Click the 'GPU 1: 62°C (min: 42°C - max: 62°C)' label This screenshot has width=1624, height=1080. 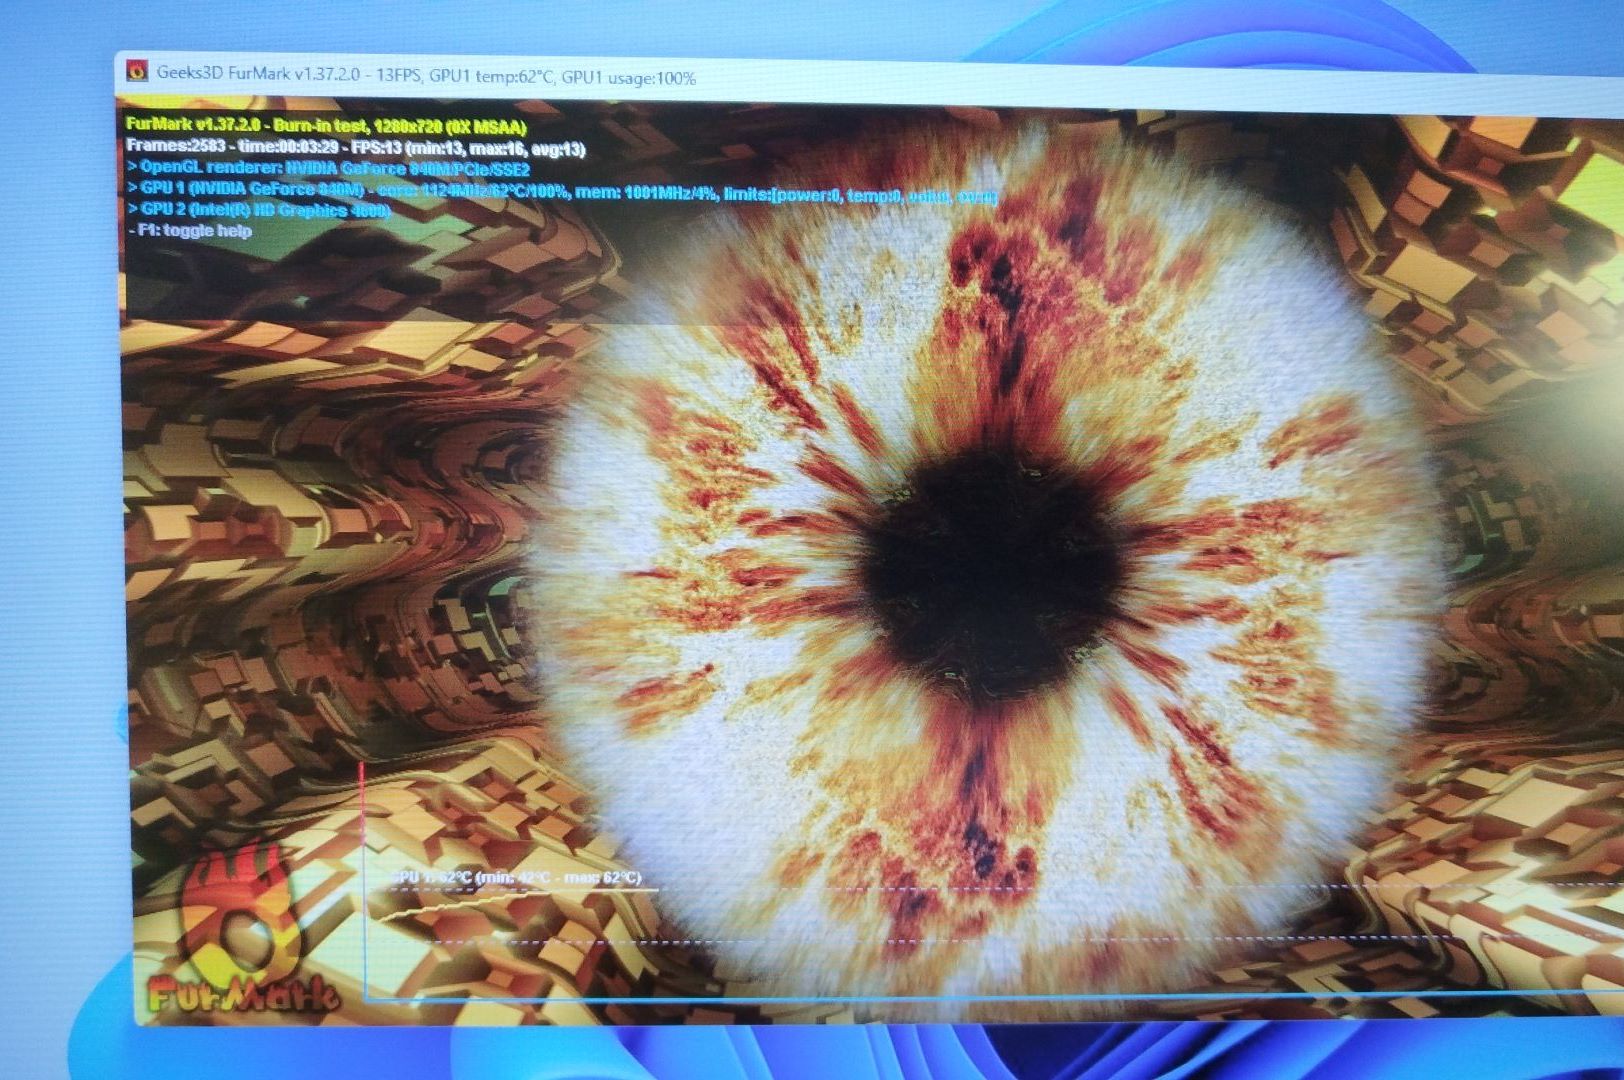(x=516, y=877)
